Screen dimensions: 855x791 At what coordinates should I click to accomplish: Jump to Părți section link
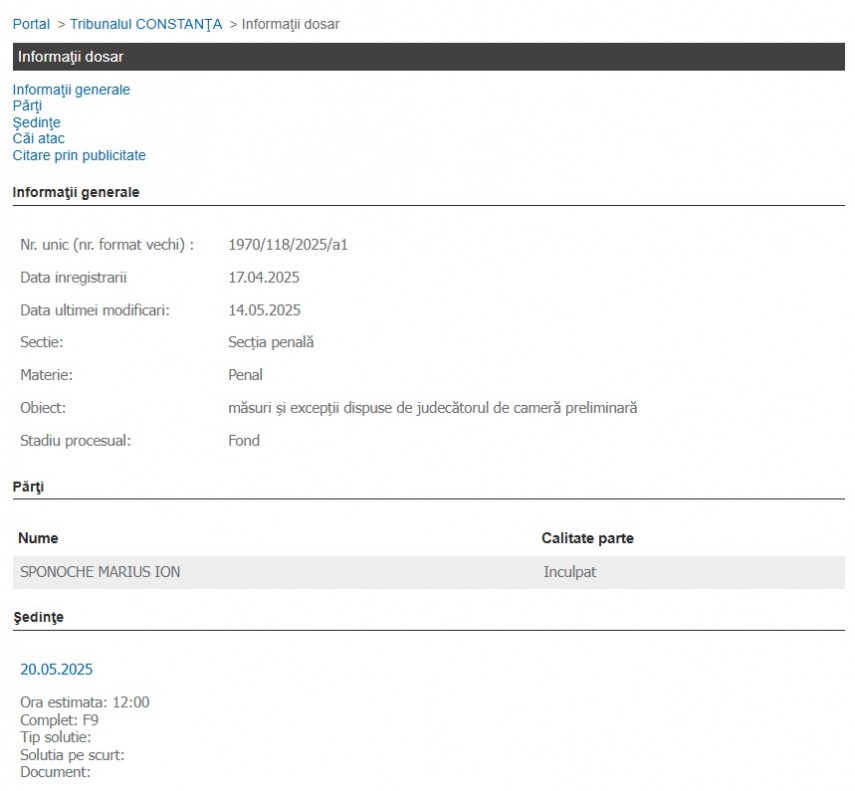pyautogui.click(x=27, y=106)
